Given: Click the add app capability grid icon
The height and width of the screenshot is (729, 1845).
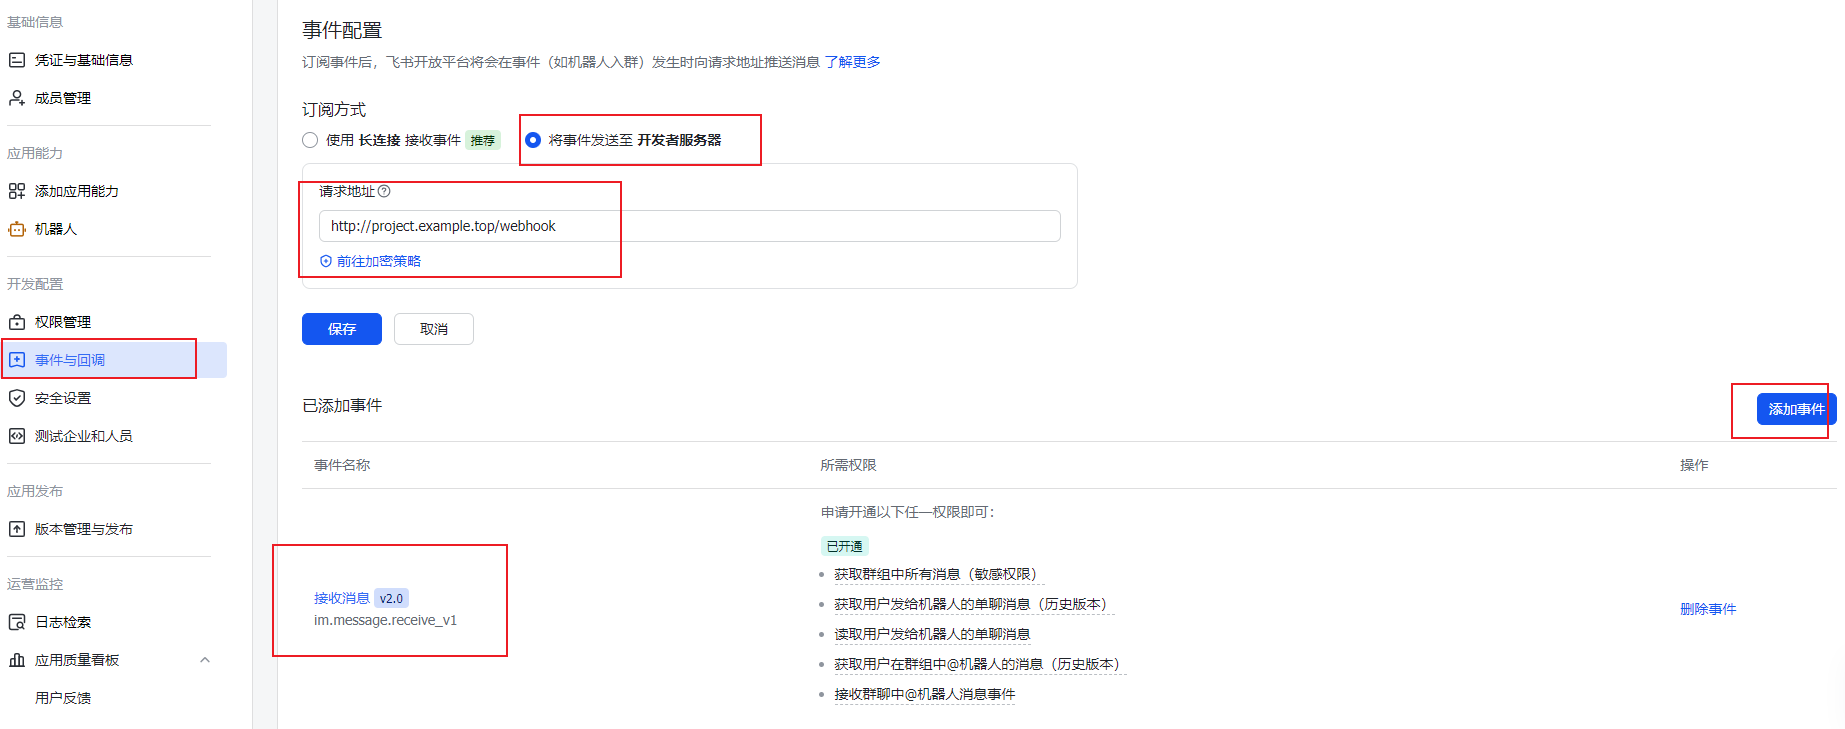Looking at the screenshot, I should tap(17, 191).
